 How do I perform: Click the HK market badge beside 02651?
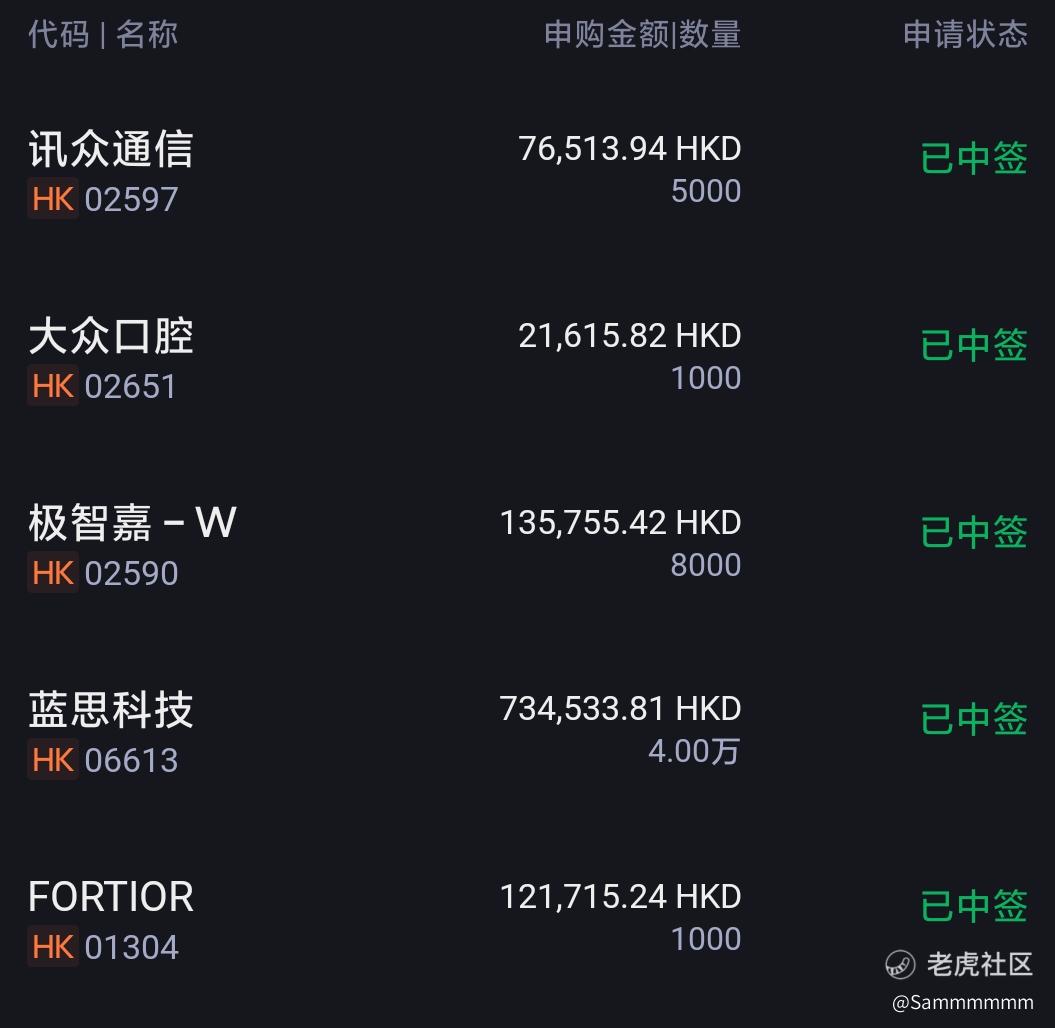click(53, 386)
